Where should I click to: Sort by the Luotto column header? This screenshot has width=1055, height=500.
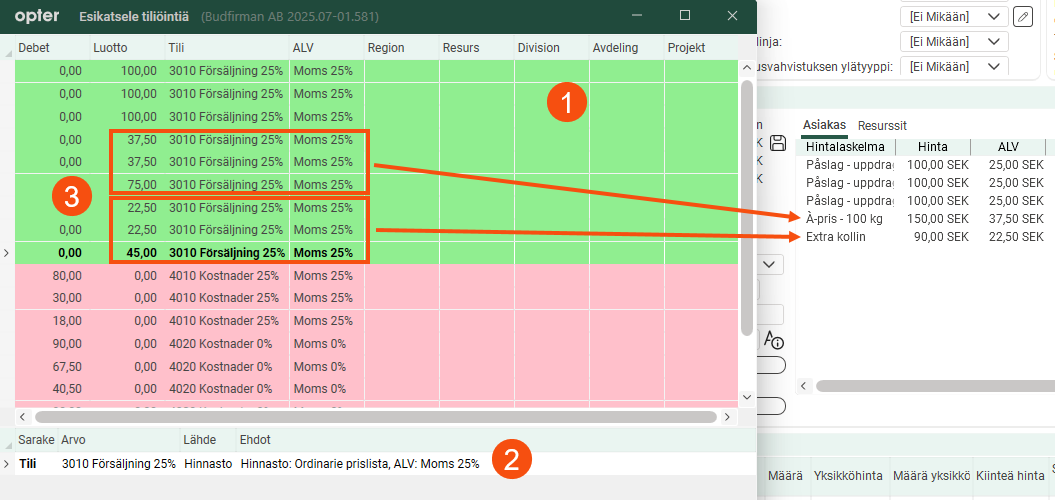[x=125, y=47]
